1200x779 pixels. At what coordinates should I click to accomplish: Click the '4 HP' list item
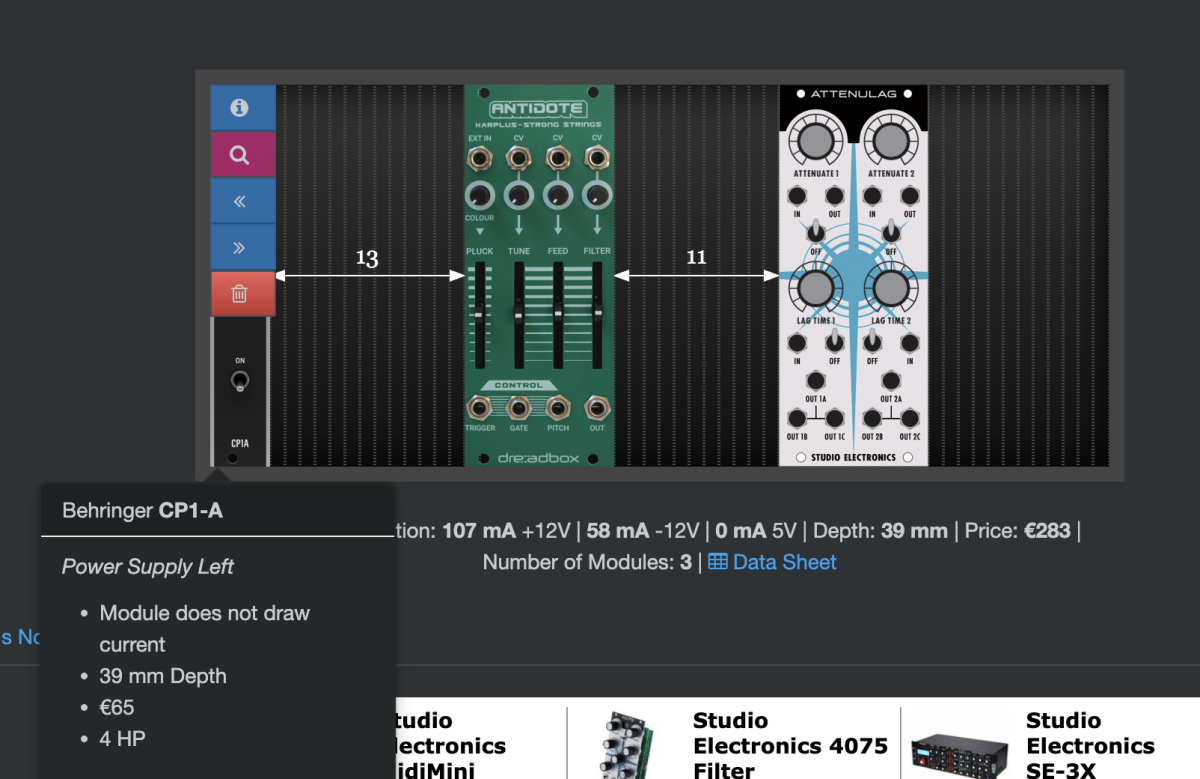tap(124, 739)
